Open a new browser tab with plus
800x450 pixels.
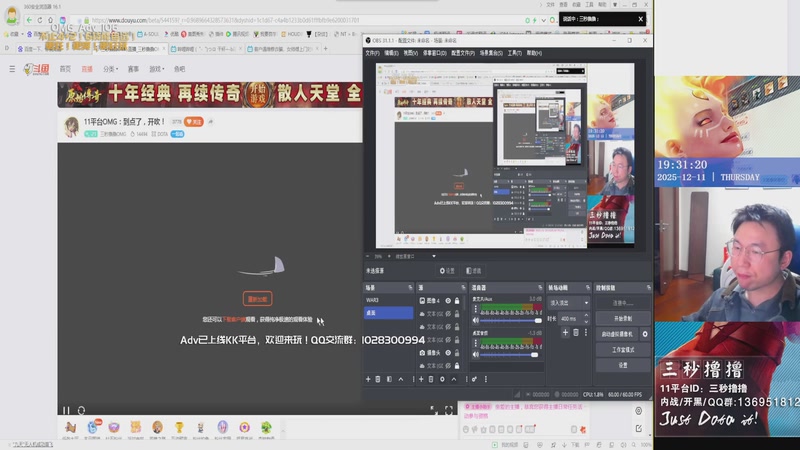tap(326, 49)
